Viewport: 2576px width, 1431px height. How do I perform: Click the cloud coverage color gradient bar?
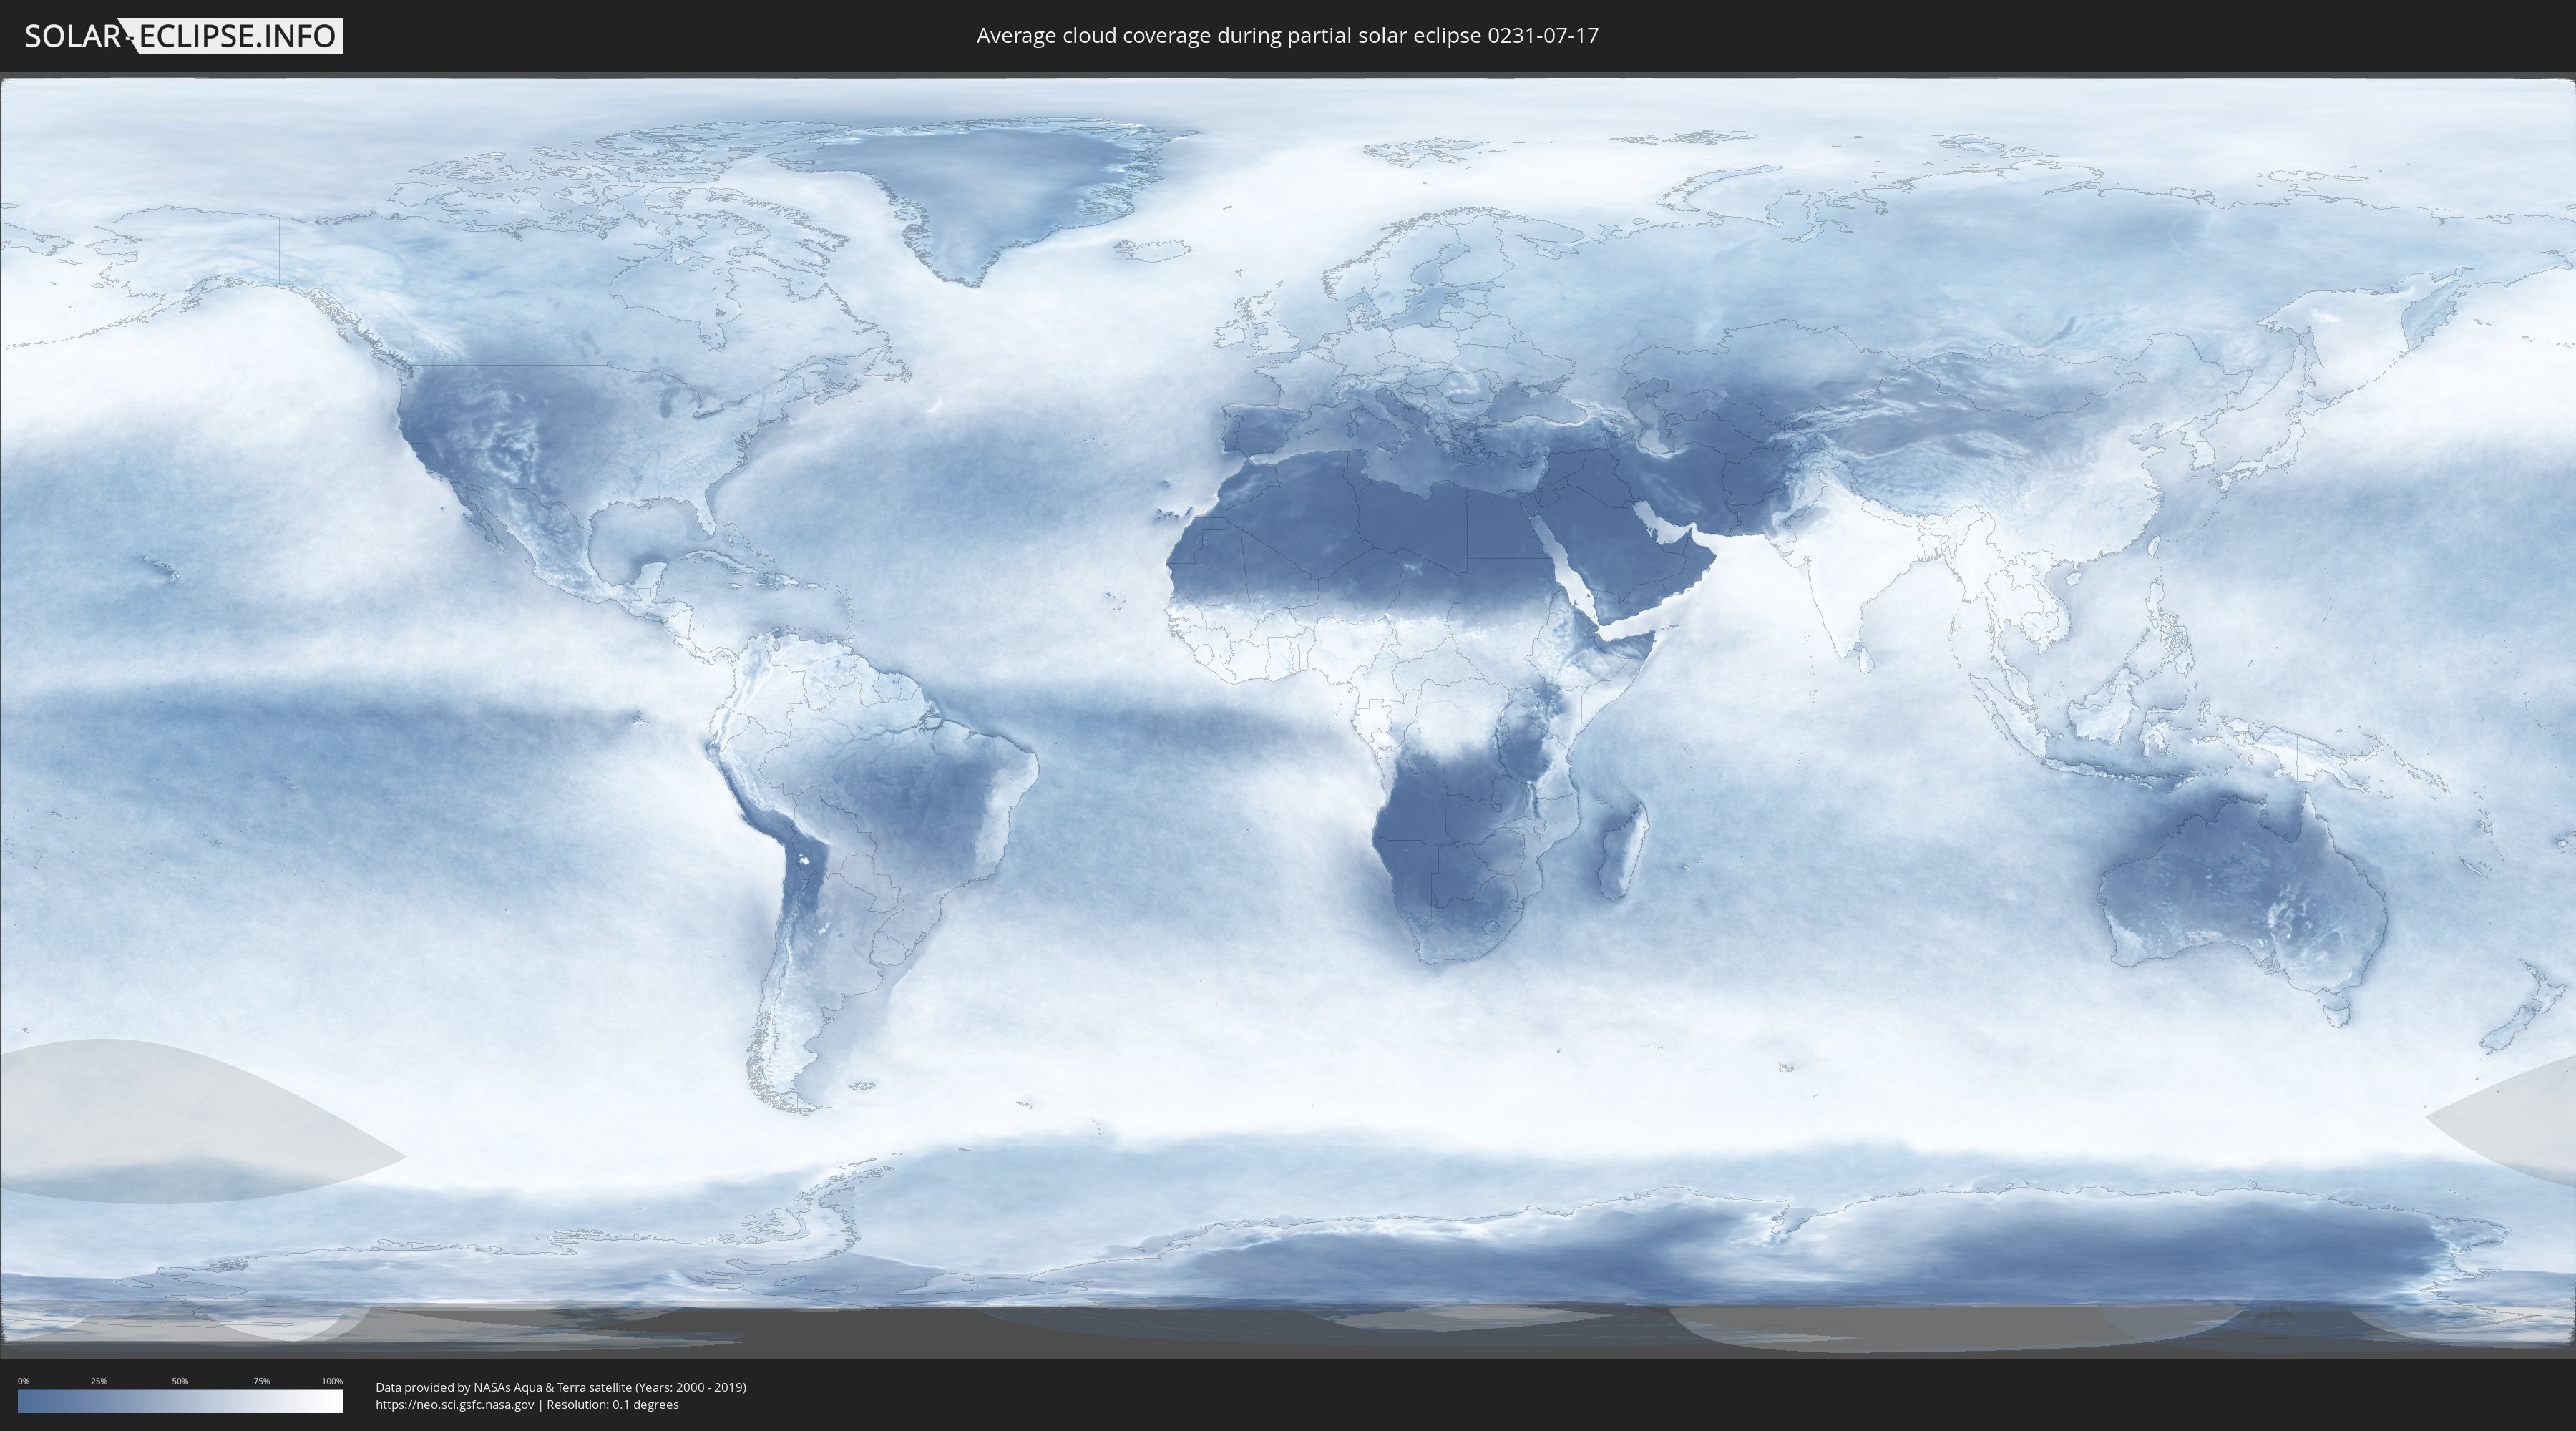click(180, 1401)
